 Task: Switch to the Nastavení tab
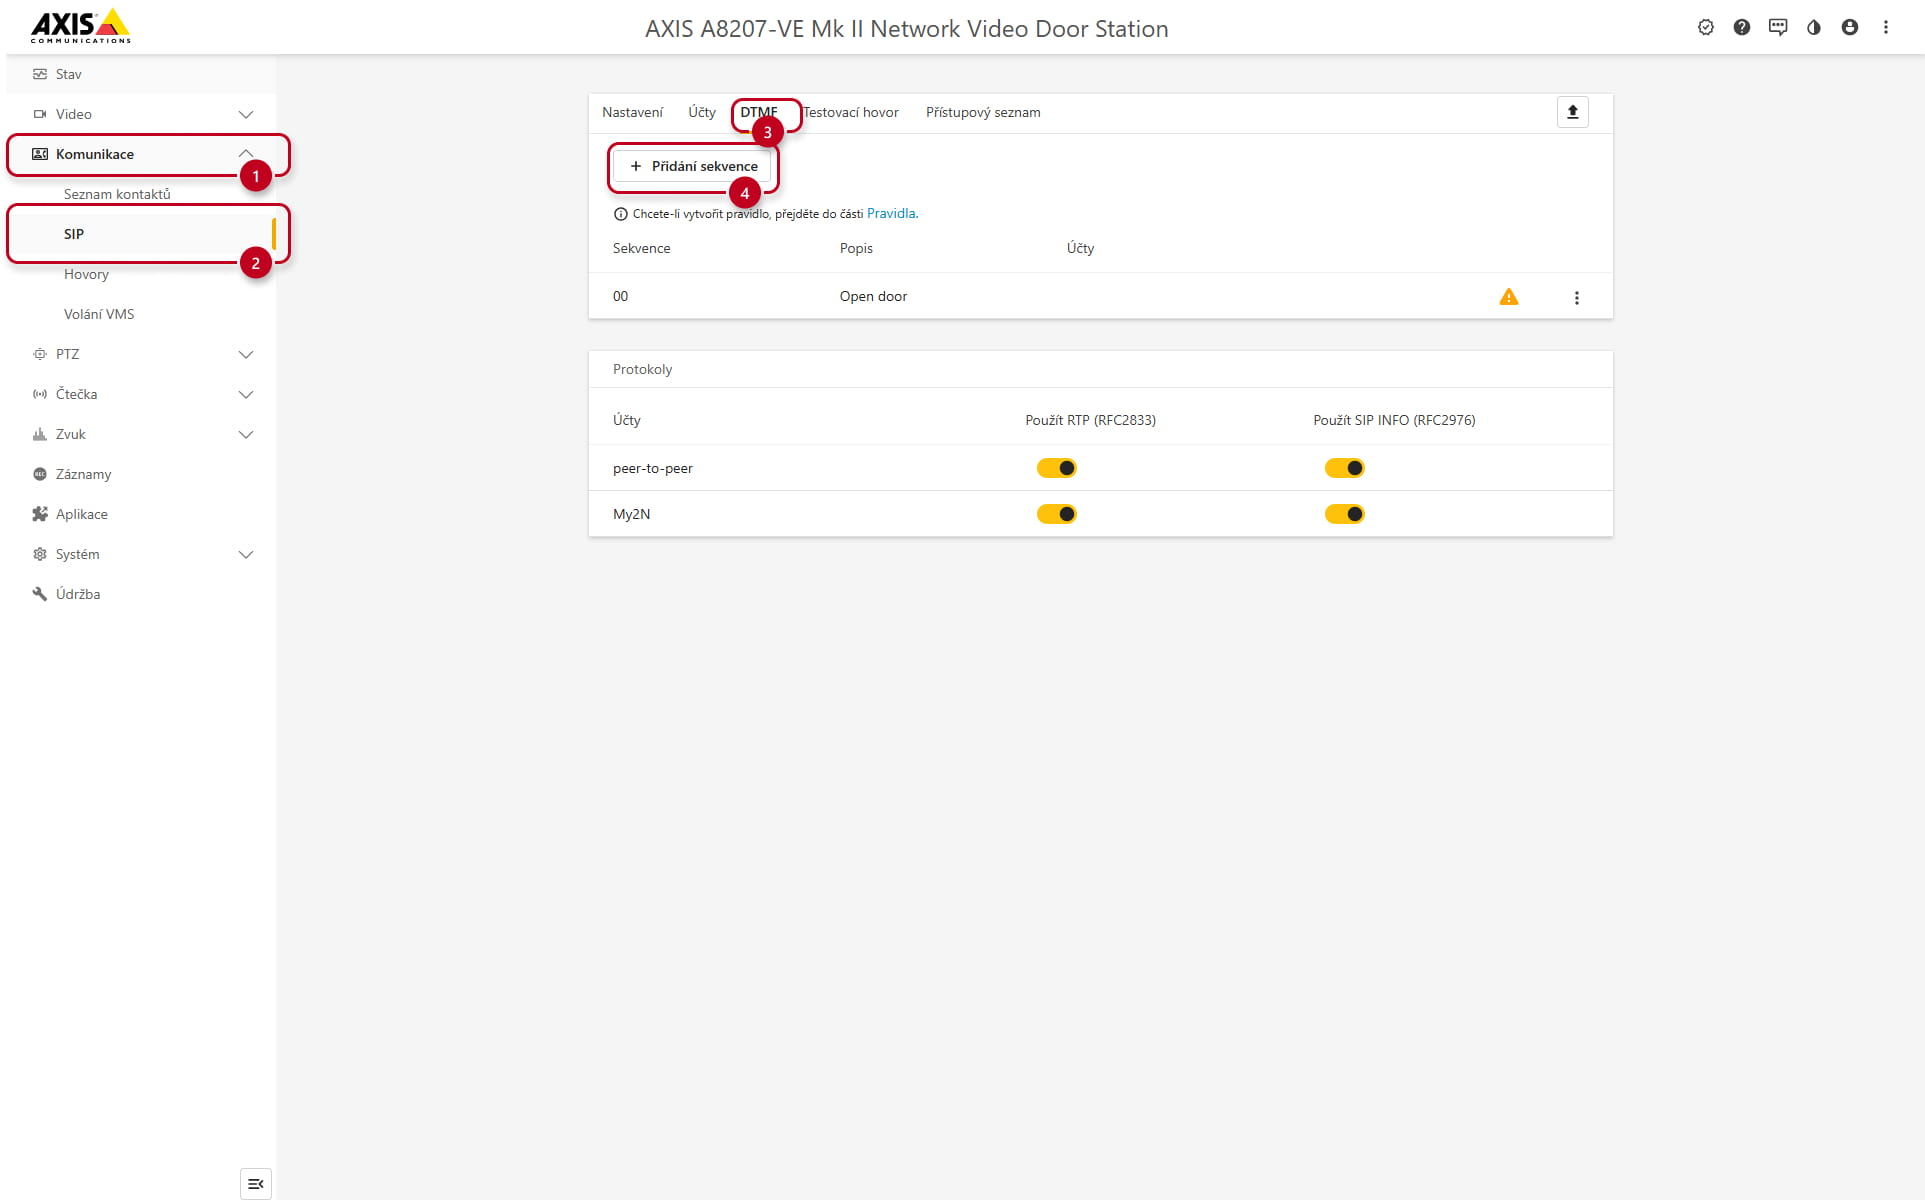coord(632,112)
